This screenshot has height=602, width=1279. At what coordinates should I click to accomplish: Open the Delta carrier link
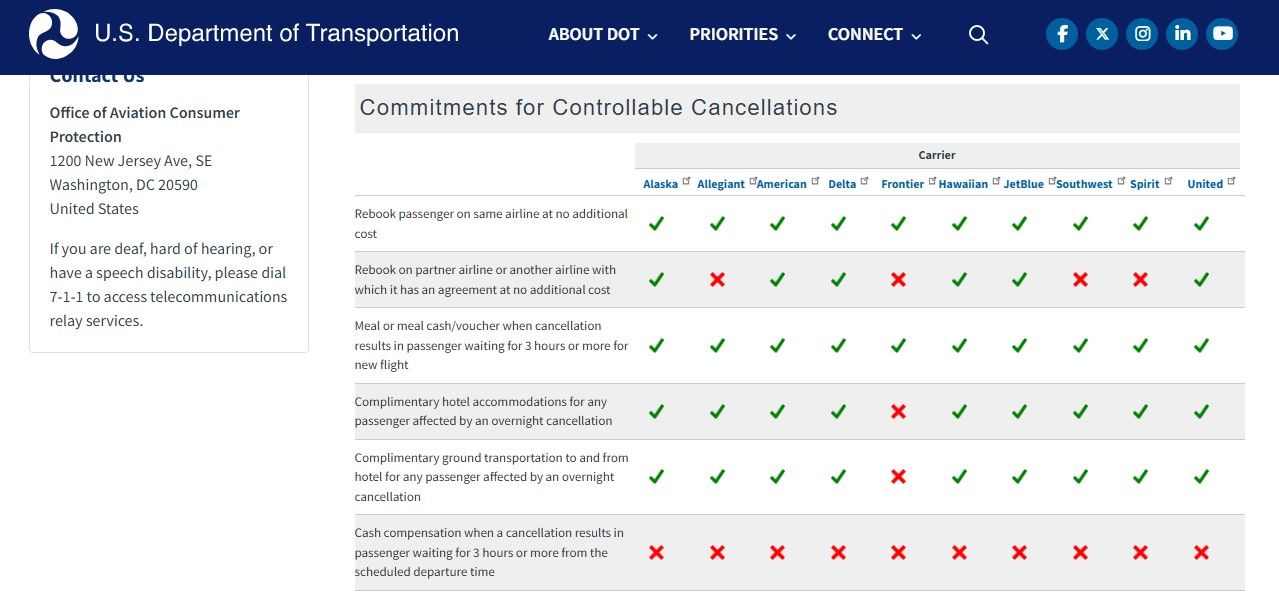pyautogui.click(x=842, y=184)
